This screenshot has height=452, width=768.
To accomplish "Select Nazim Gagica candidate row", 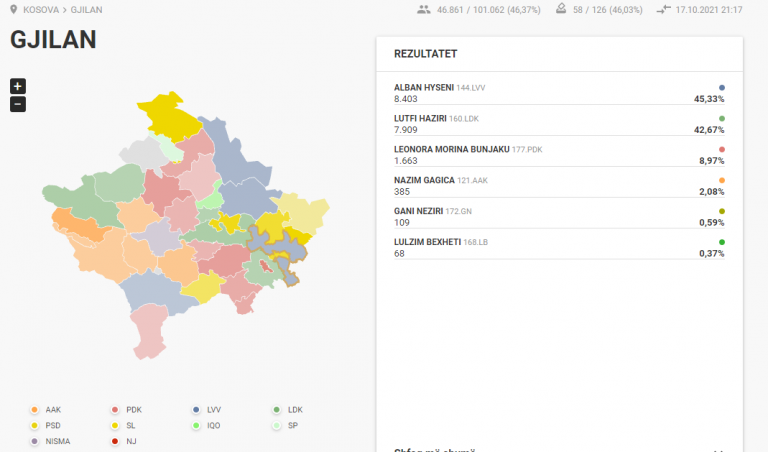I will pos(559,186).
